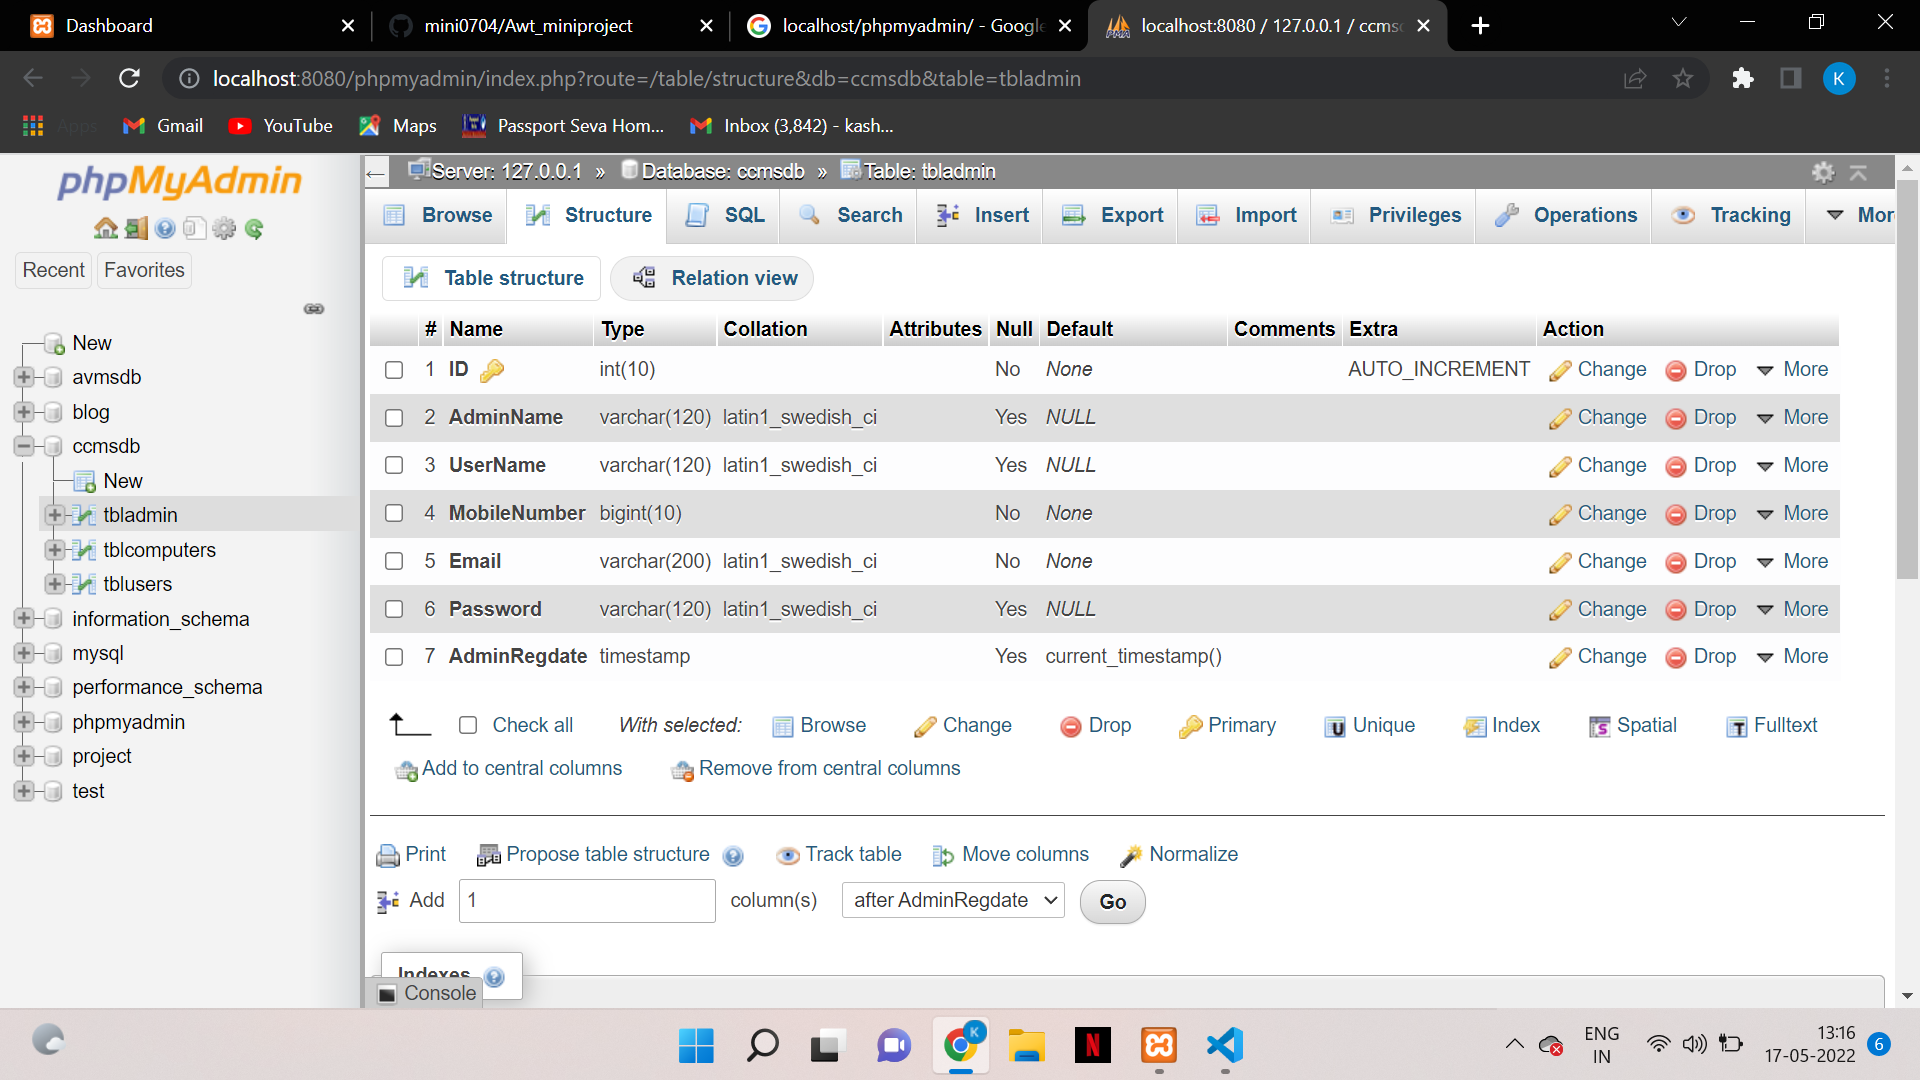Open the 'after AdminRegdate' position dropdown
1920x1080 pixels.
953,901
